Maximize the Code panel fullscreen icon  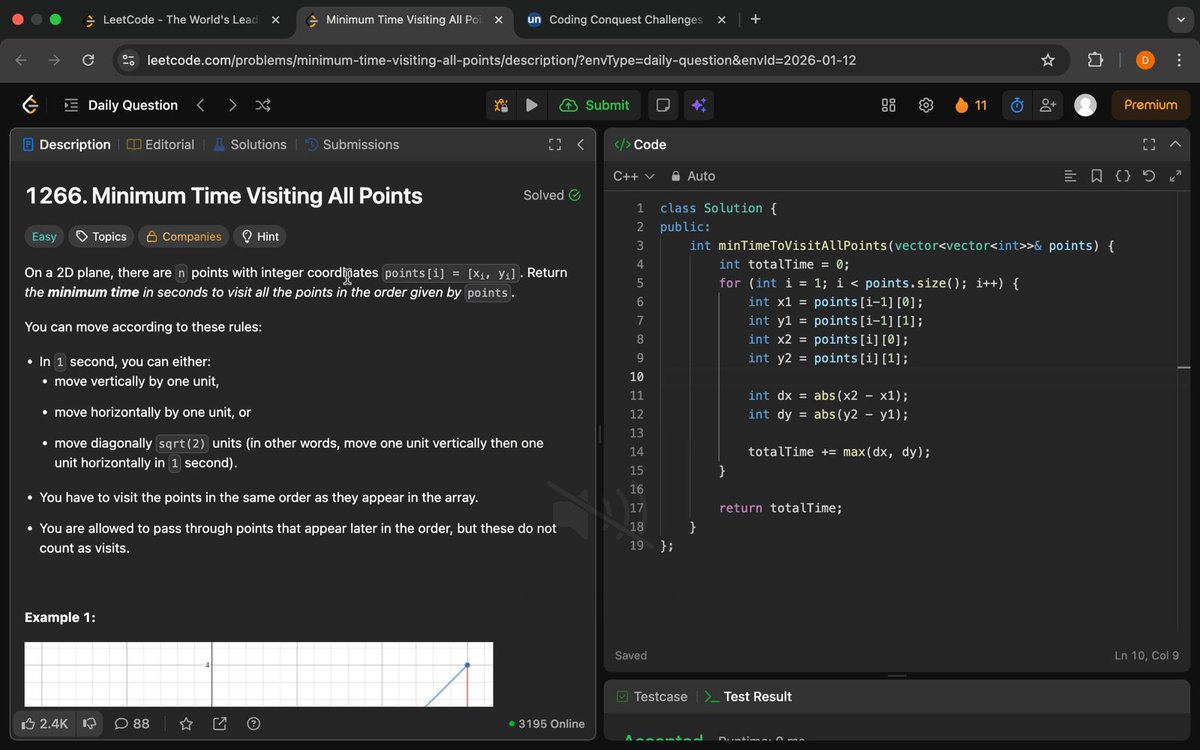[x=1149, y=145]
